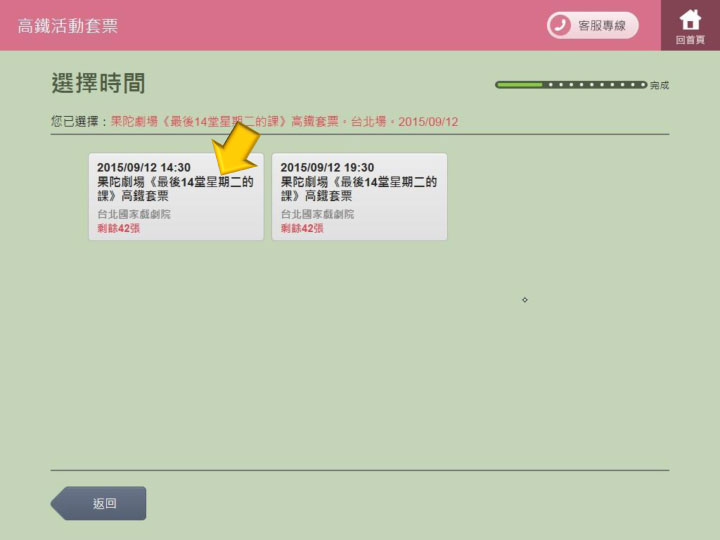Click the 選擇時間 page heading
This screenshot has width=720, height=540.
(98, 83)
